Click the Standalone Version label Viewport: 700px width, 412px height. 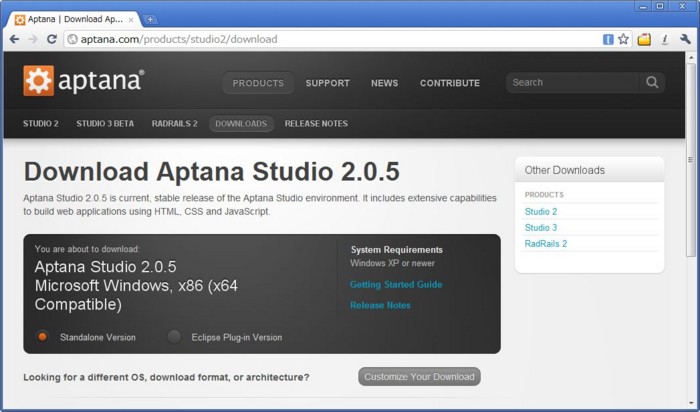98,337
